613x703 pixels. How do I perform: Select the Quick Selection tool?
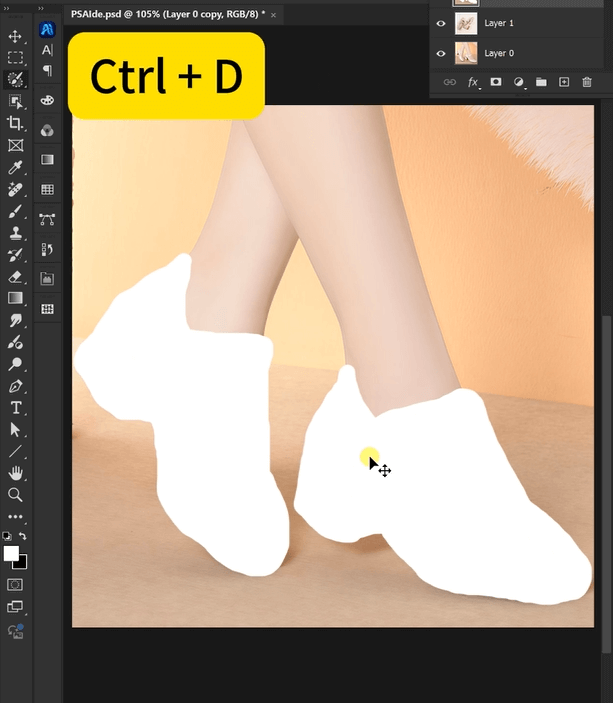tap(15, 80)
